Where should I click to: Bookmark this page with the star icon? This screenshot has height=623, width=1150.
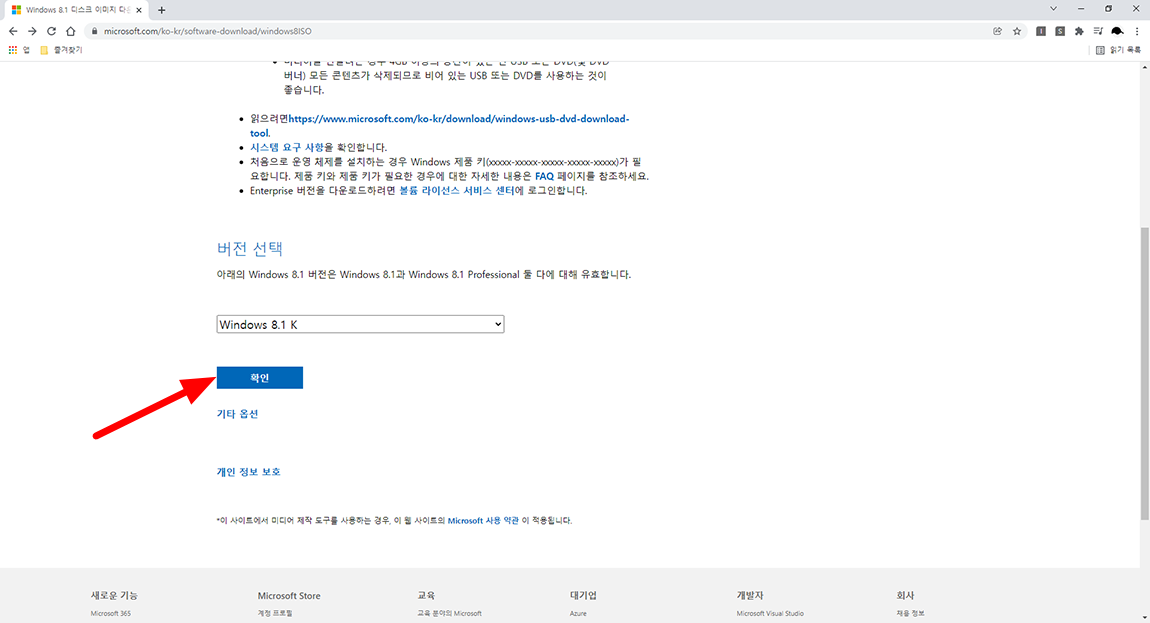click(x=1017, y=32)
